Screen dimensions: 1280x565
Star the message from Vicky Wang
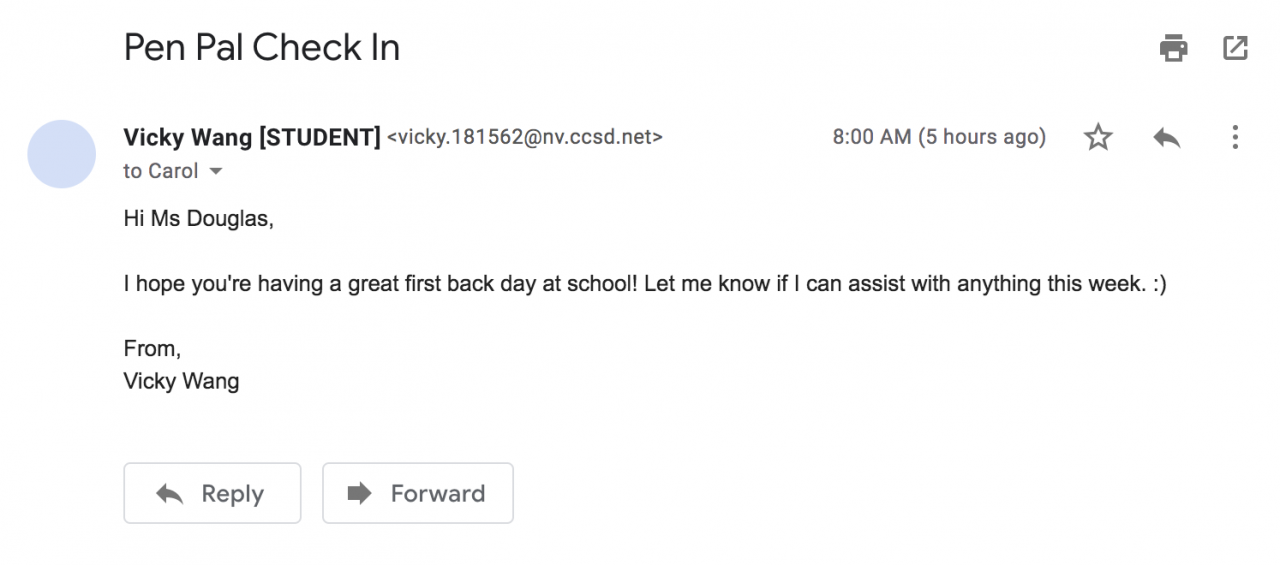coord(1098,138)
